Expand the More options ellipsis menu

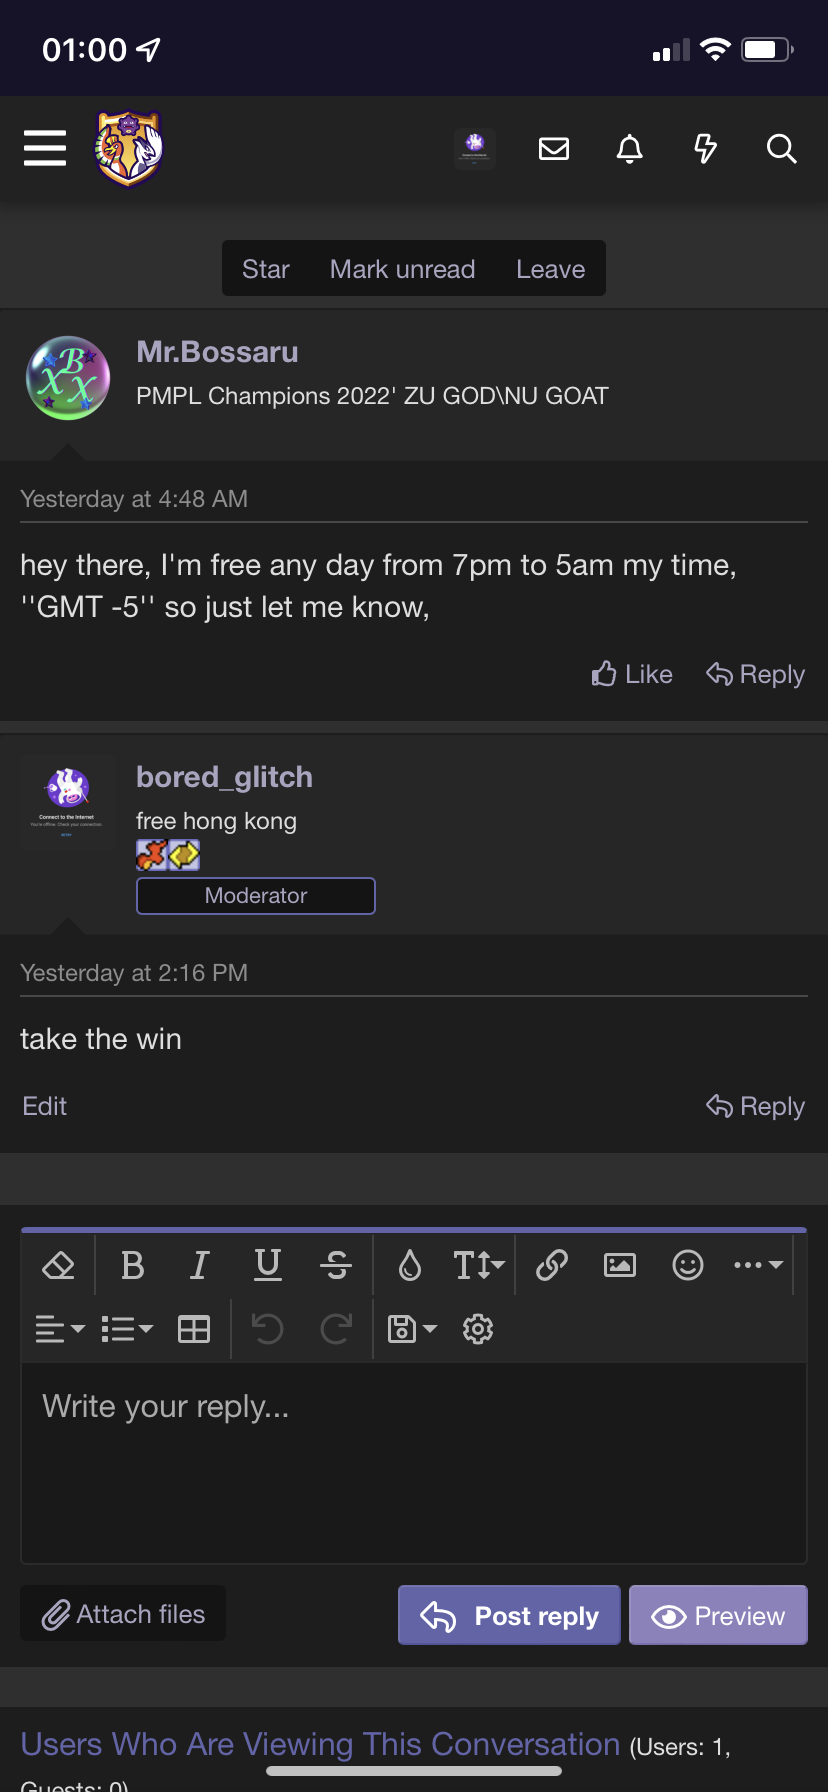point(757,1266)
